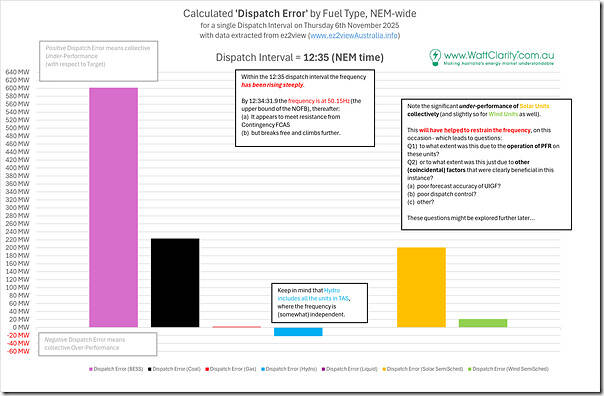Click the BESS legend color swatch
The image size is (604, 396).
click(91, 369)
